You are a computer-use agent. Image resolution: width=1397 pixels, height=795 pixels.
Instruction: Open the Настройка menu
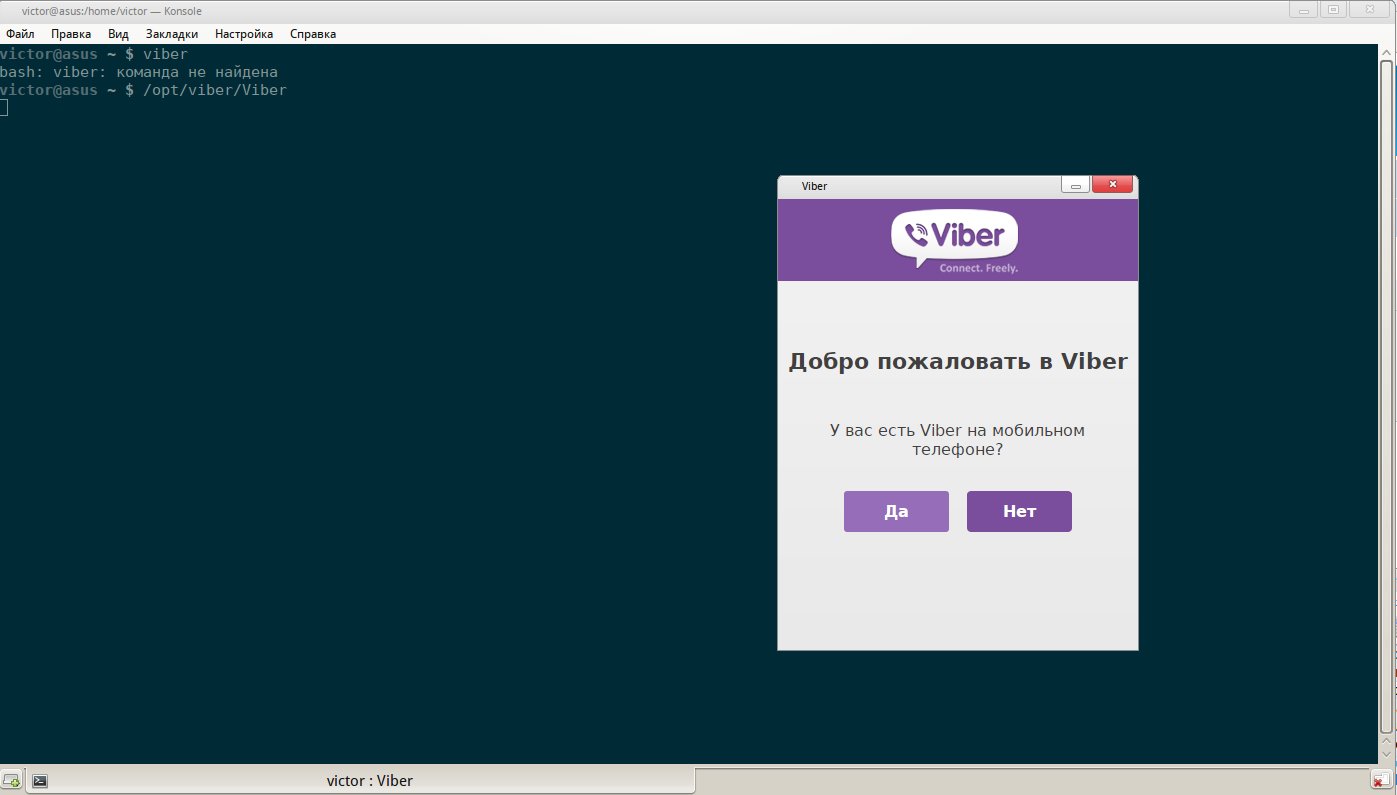coord(244,34)
